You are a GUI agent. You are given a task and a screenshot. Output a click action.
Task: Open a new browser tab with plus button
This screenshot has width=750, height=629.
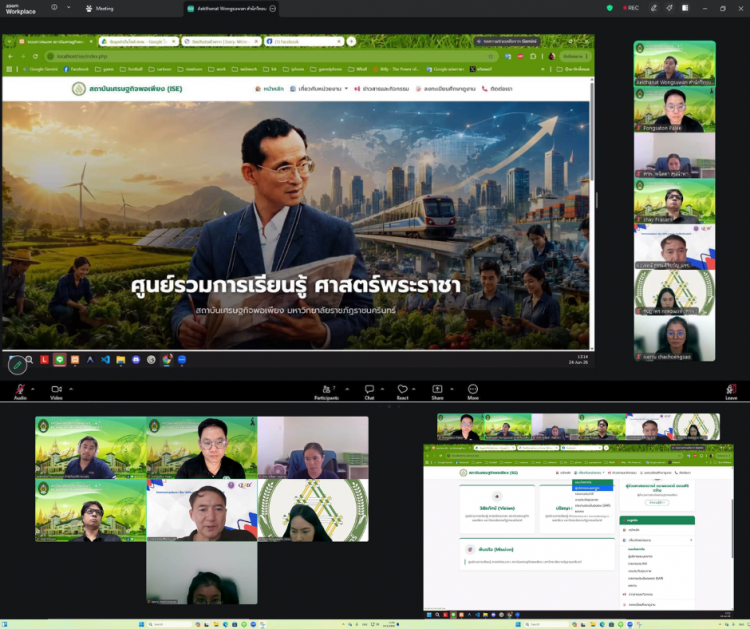click(351, 42)
